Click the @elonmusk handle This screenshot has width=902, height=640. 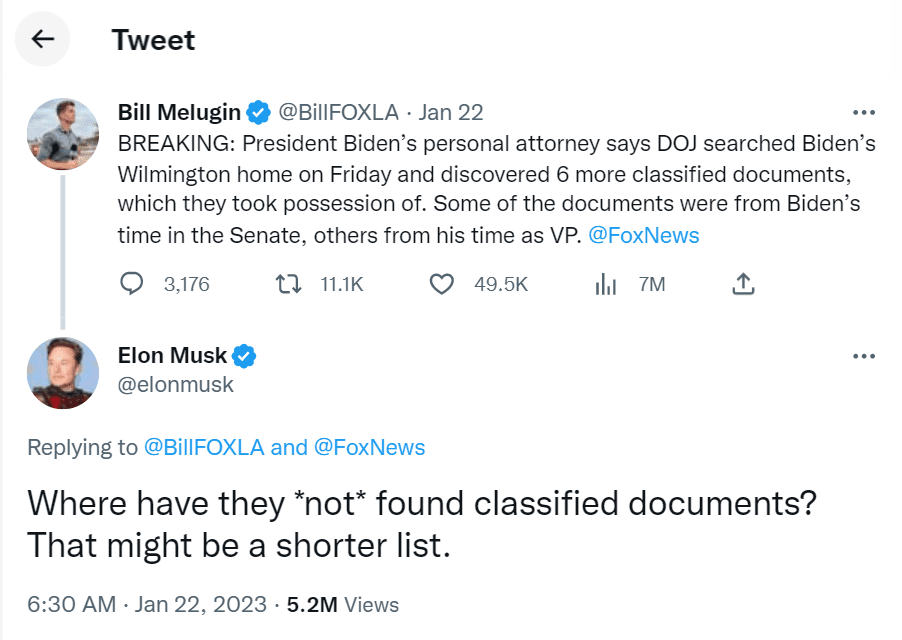pyautogui.click(x=175, y=384)
